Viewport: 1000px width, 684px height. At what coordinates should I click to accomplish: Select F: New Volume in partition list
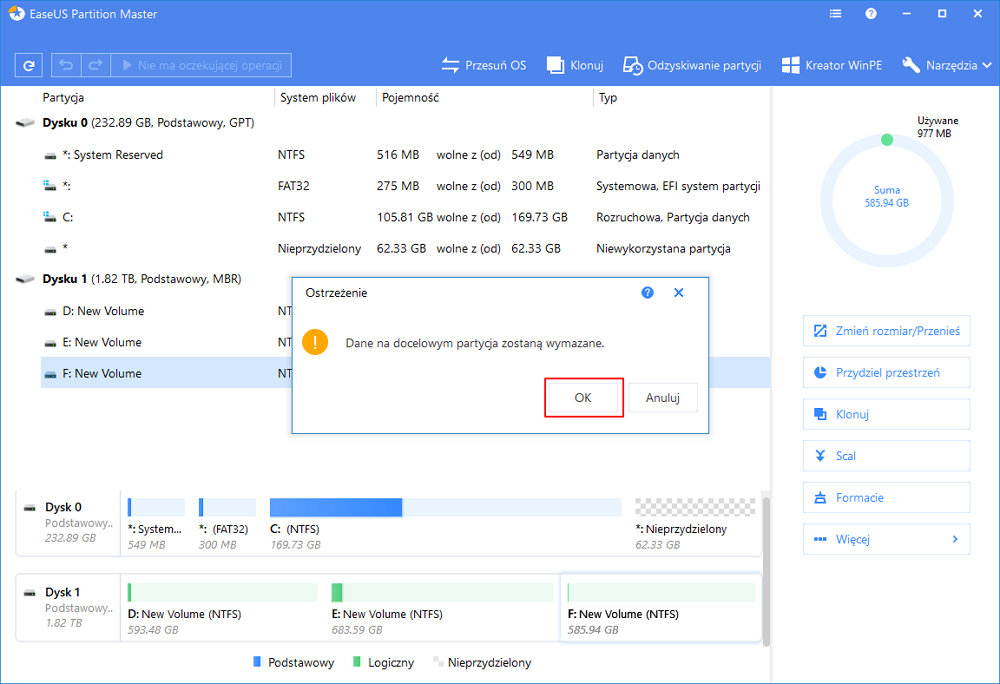coord(166,374)
